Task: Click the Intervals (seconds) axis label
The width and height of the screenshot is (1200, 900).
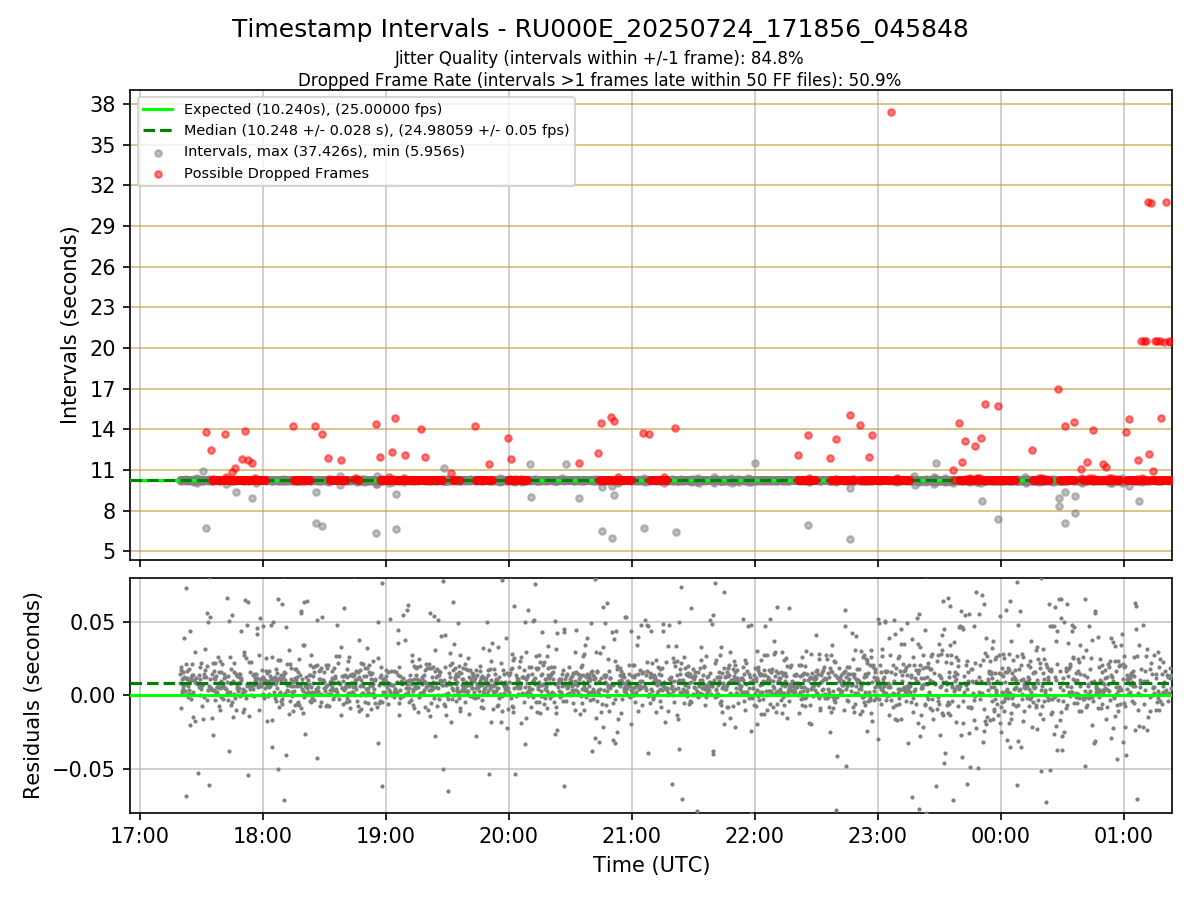Action: tap(70, 325)
